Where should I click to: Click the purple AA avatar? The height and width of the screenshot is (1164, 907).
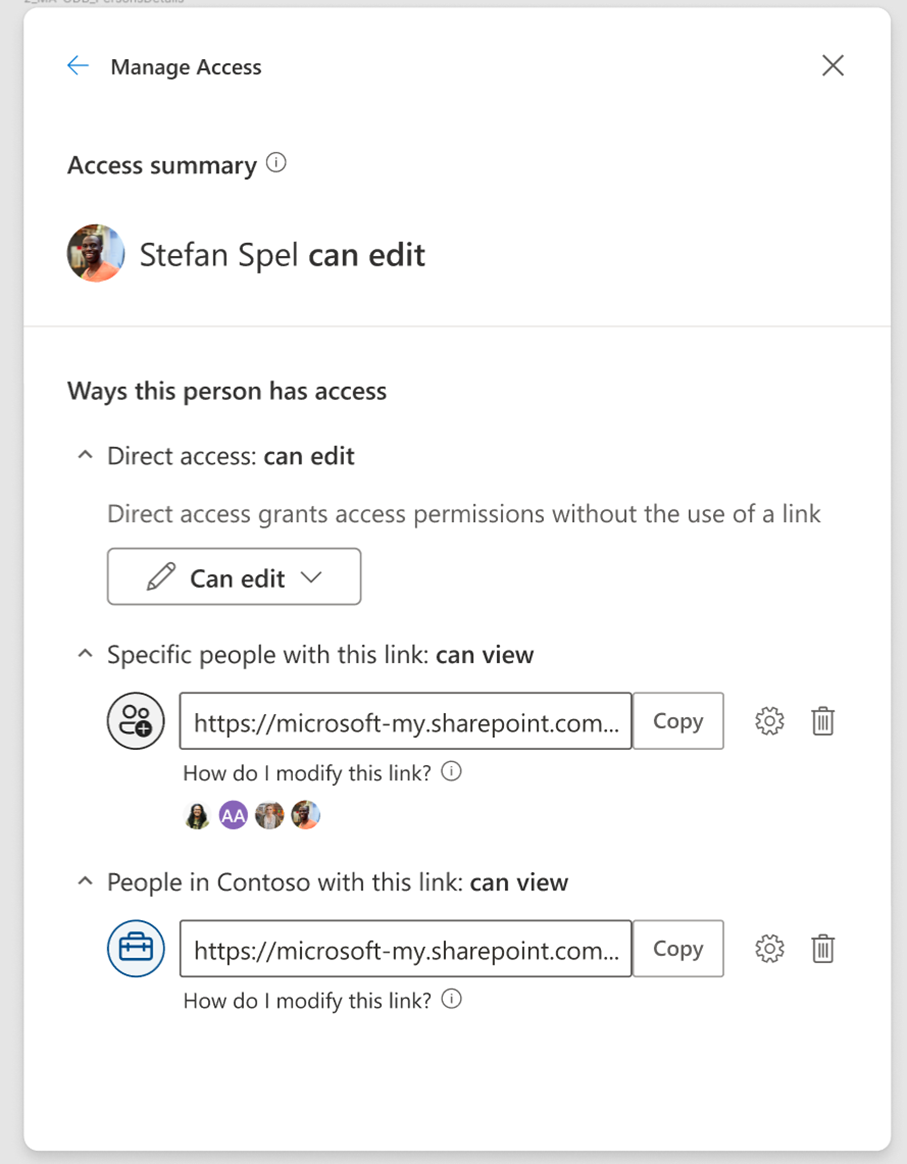click(x=233, y=816)
